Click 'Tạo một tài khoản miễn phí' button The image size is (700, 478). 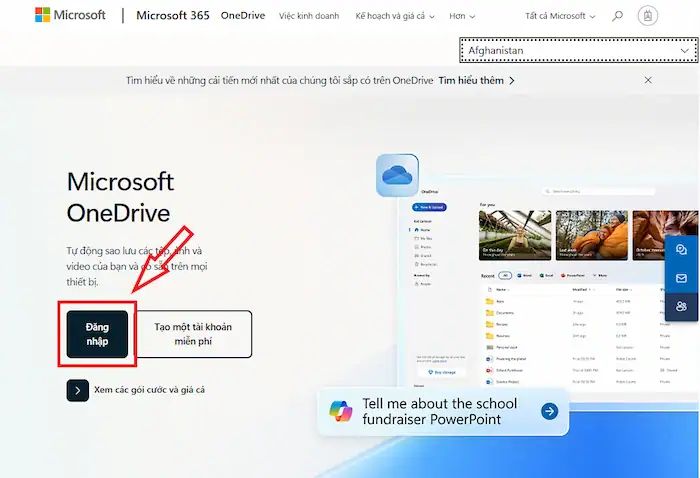pos(195,334)
